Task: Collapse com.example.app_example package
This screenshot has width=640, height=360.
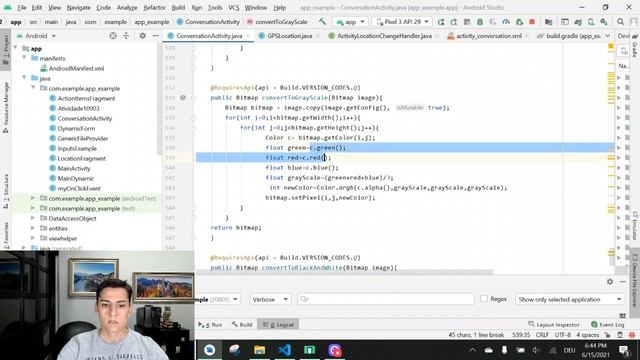Action: point(33,88)
